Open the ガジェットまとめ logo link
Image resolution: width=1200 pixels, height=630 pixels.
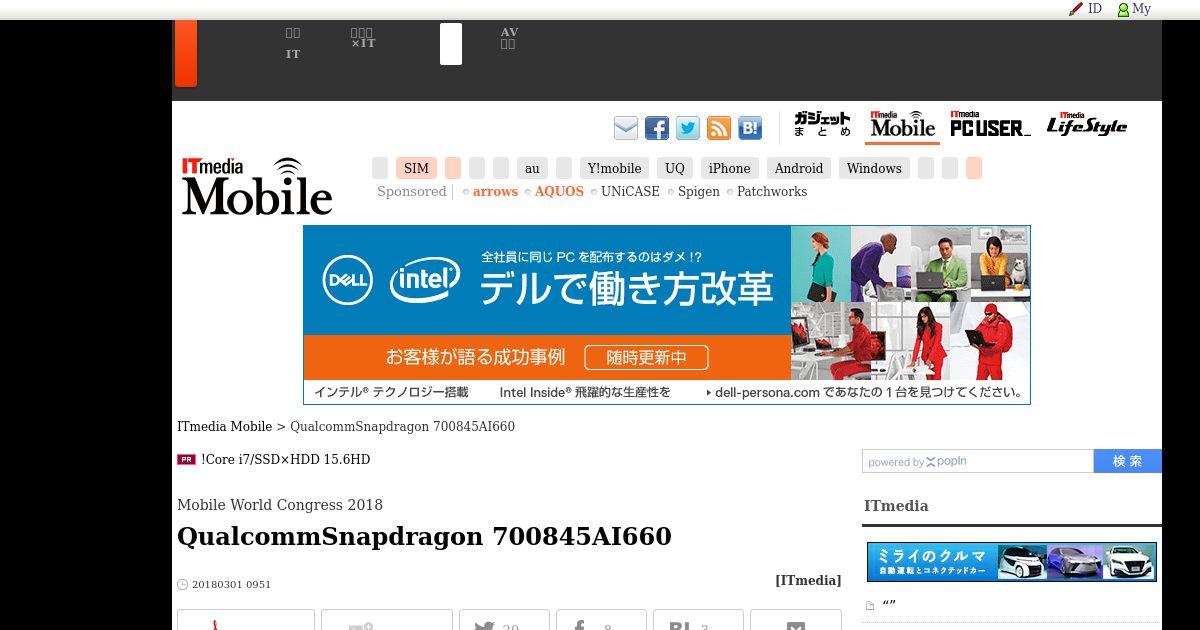(x=822, y=125)
